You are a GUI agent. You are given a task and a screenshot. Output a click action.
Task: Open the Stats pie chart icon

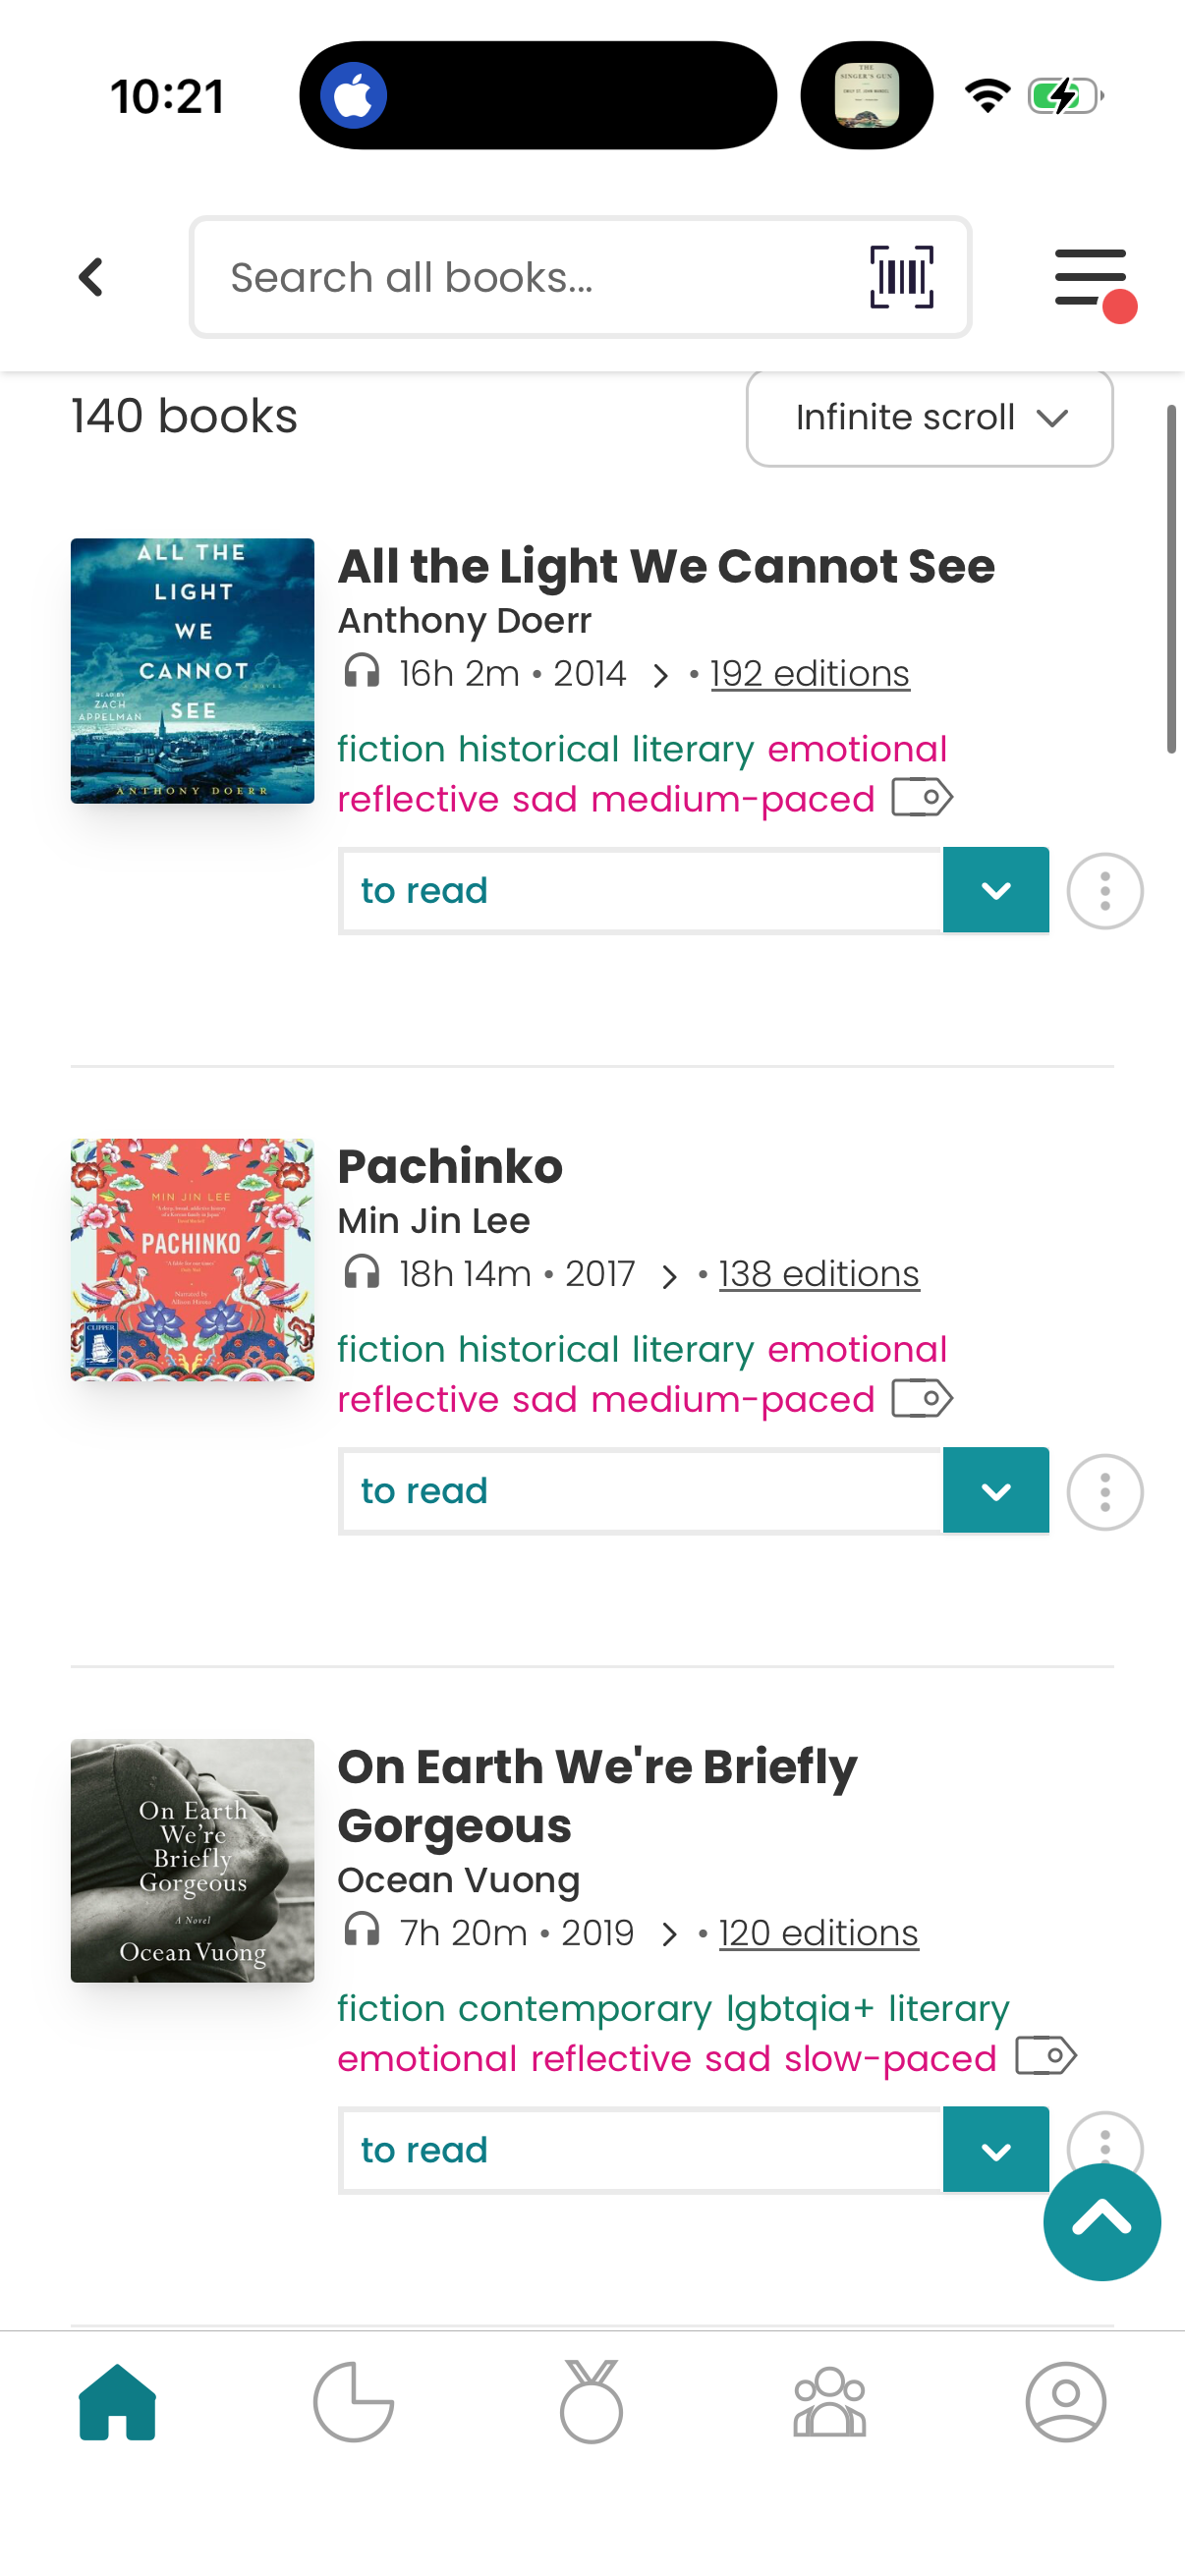[353, 2405]
